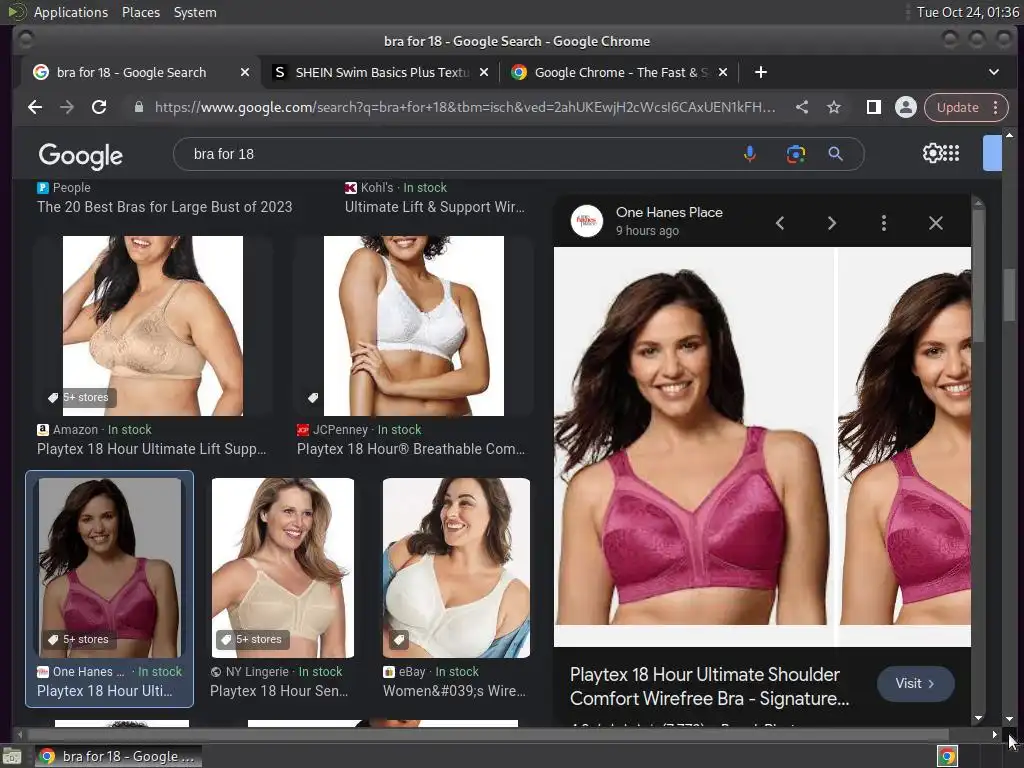Open the One Hanes Place source link
The width and height of the screenshot is (1024, 768).
point(669,212)
